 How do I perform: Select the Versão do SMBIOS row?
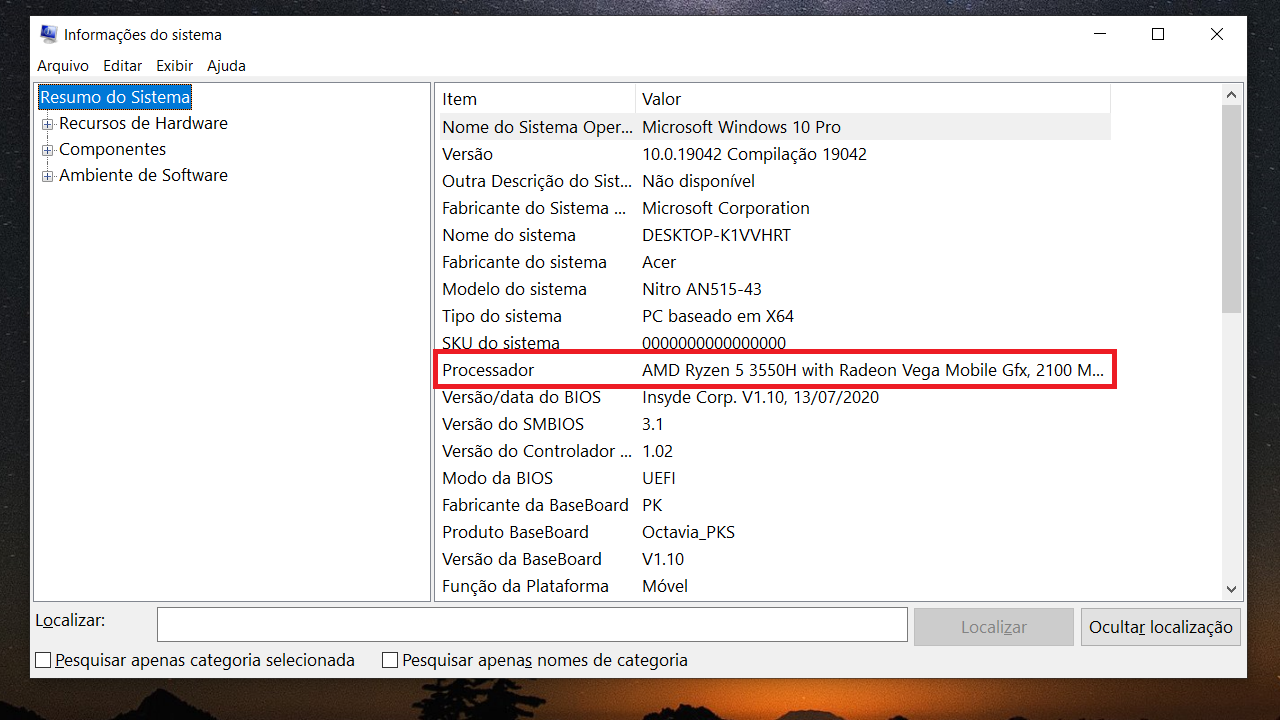[773, 424]
